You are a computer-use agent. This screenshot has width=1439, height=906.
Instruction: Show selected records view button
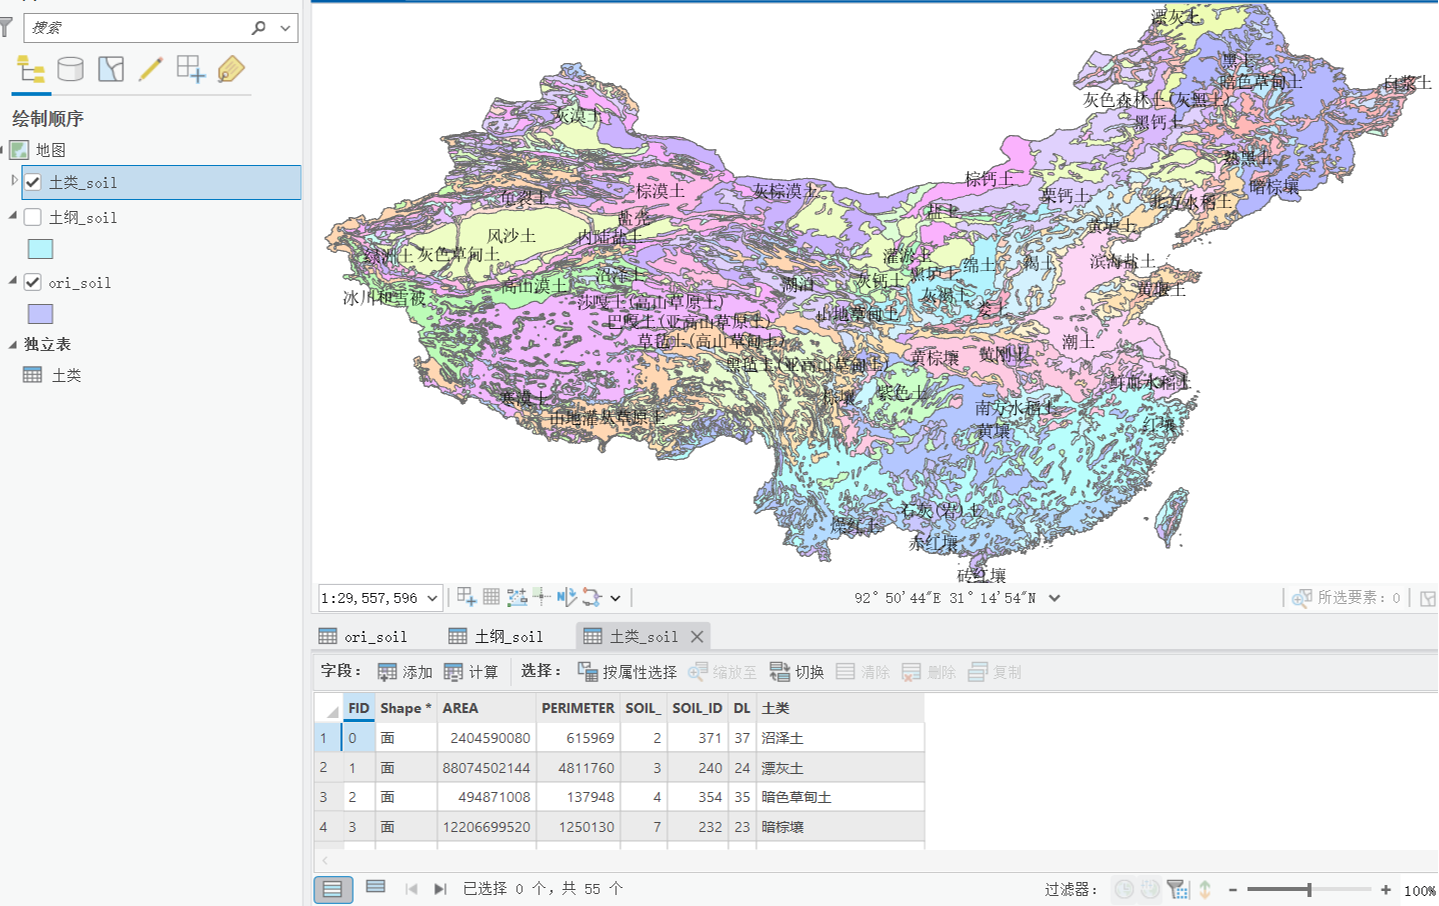tap(376, 887)
